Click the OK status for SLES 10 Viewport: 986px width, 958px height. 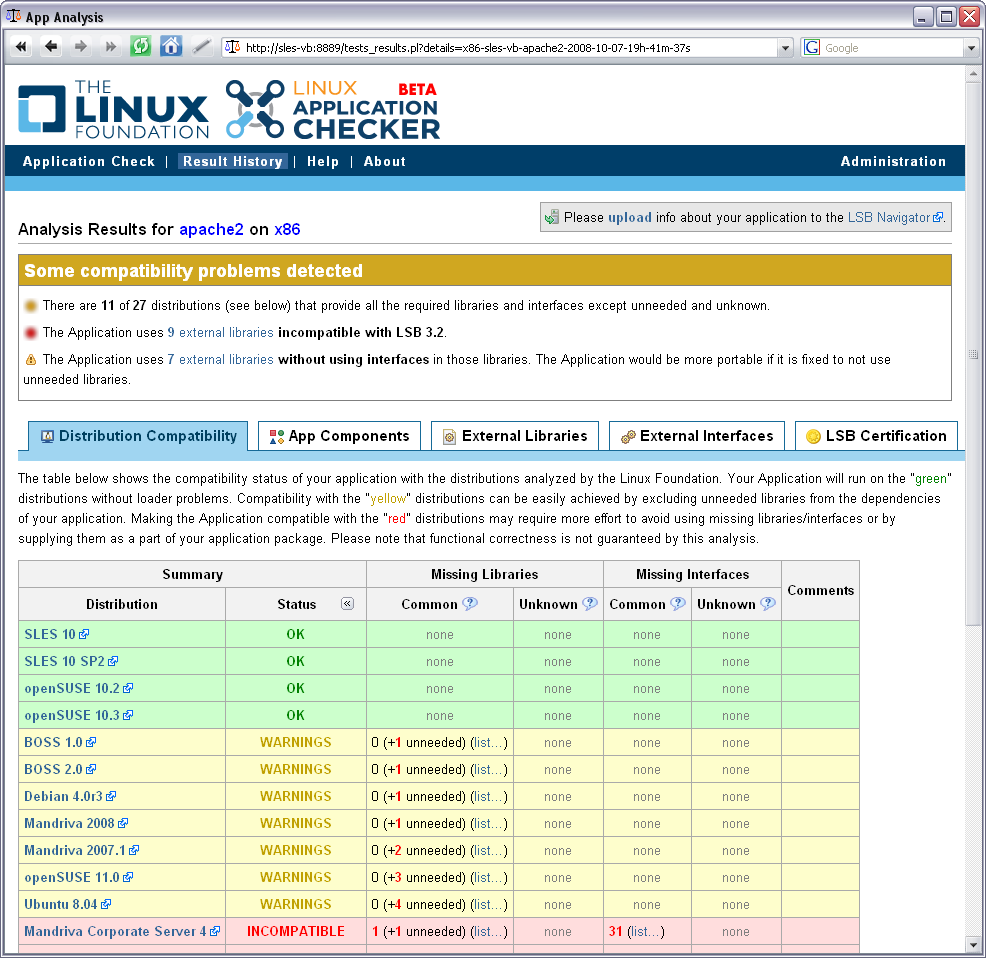pos(296,634)
